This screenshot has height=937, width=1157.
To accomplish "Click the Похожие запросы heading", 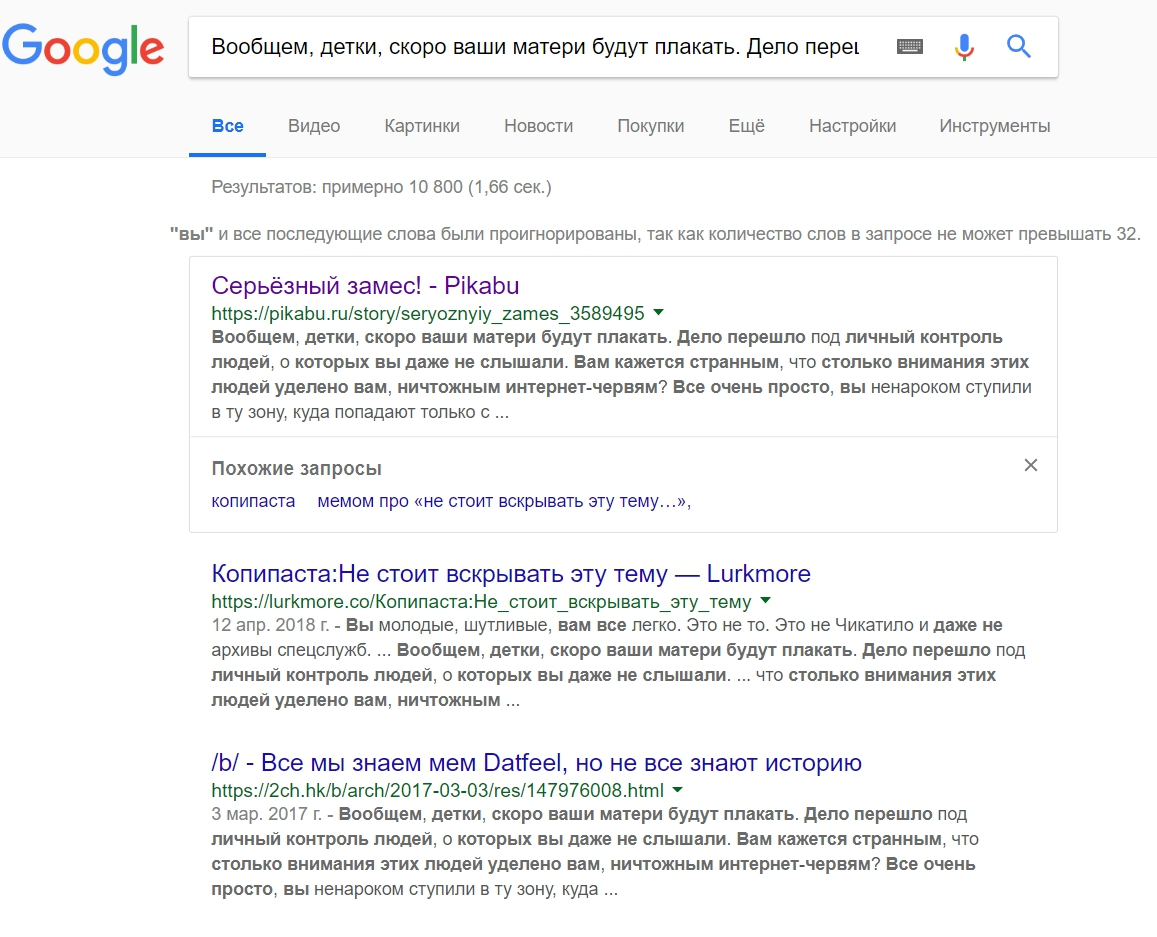I will tap(297, 468).
